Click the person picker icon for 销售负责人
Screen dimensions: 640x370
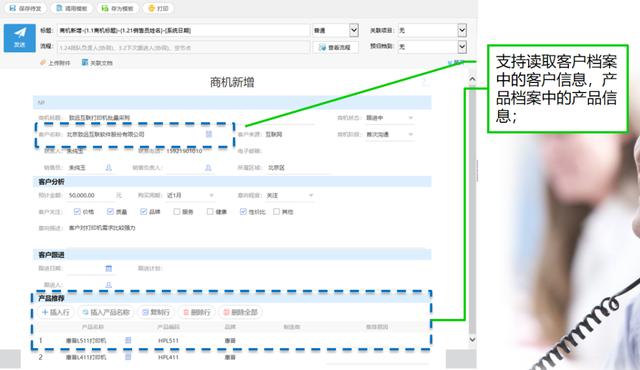tap(208, 168)
